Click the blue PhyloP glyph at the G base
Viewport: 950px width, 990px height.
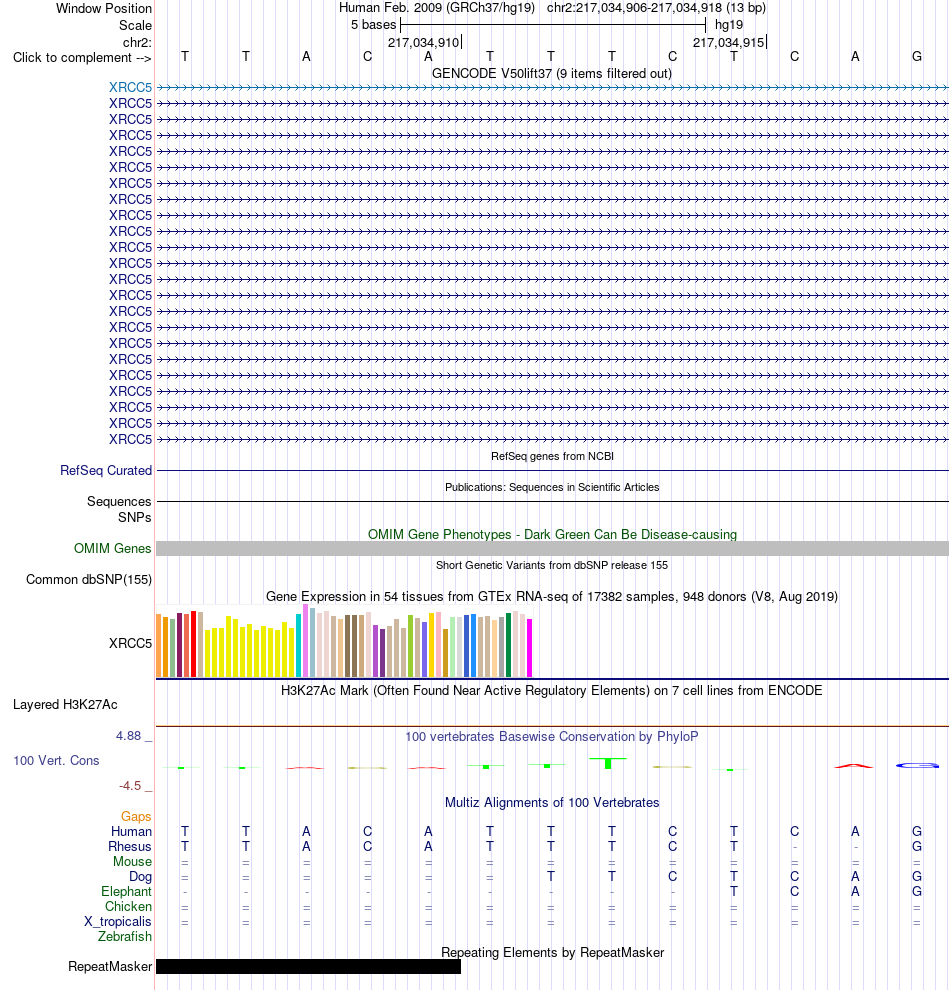[917, 765]
